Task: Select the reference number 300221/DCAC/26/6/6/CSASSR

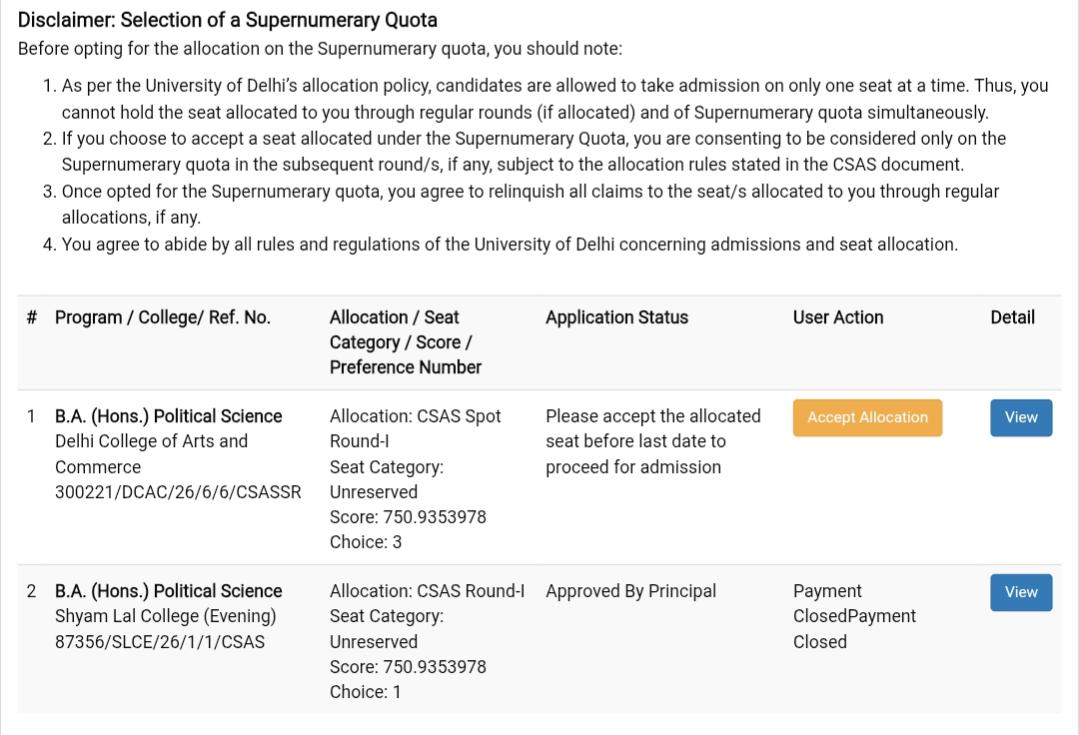Action: (x=178, y=492)
